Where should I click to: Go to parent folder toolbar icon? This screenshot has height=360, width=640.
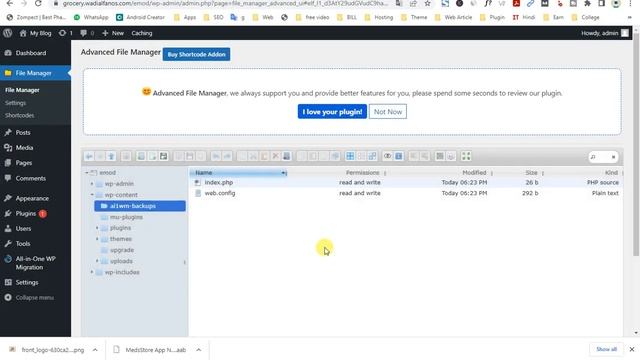(111, 156)
